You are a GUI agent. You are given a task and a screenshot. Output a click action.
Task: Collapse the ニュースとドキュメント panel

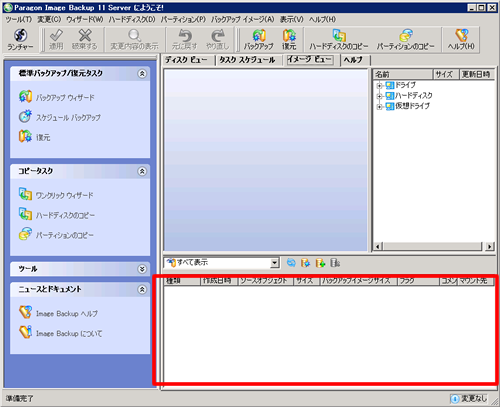[142, 290]
